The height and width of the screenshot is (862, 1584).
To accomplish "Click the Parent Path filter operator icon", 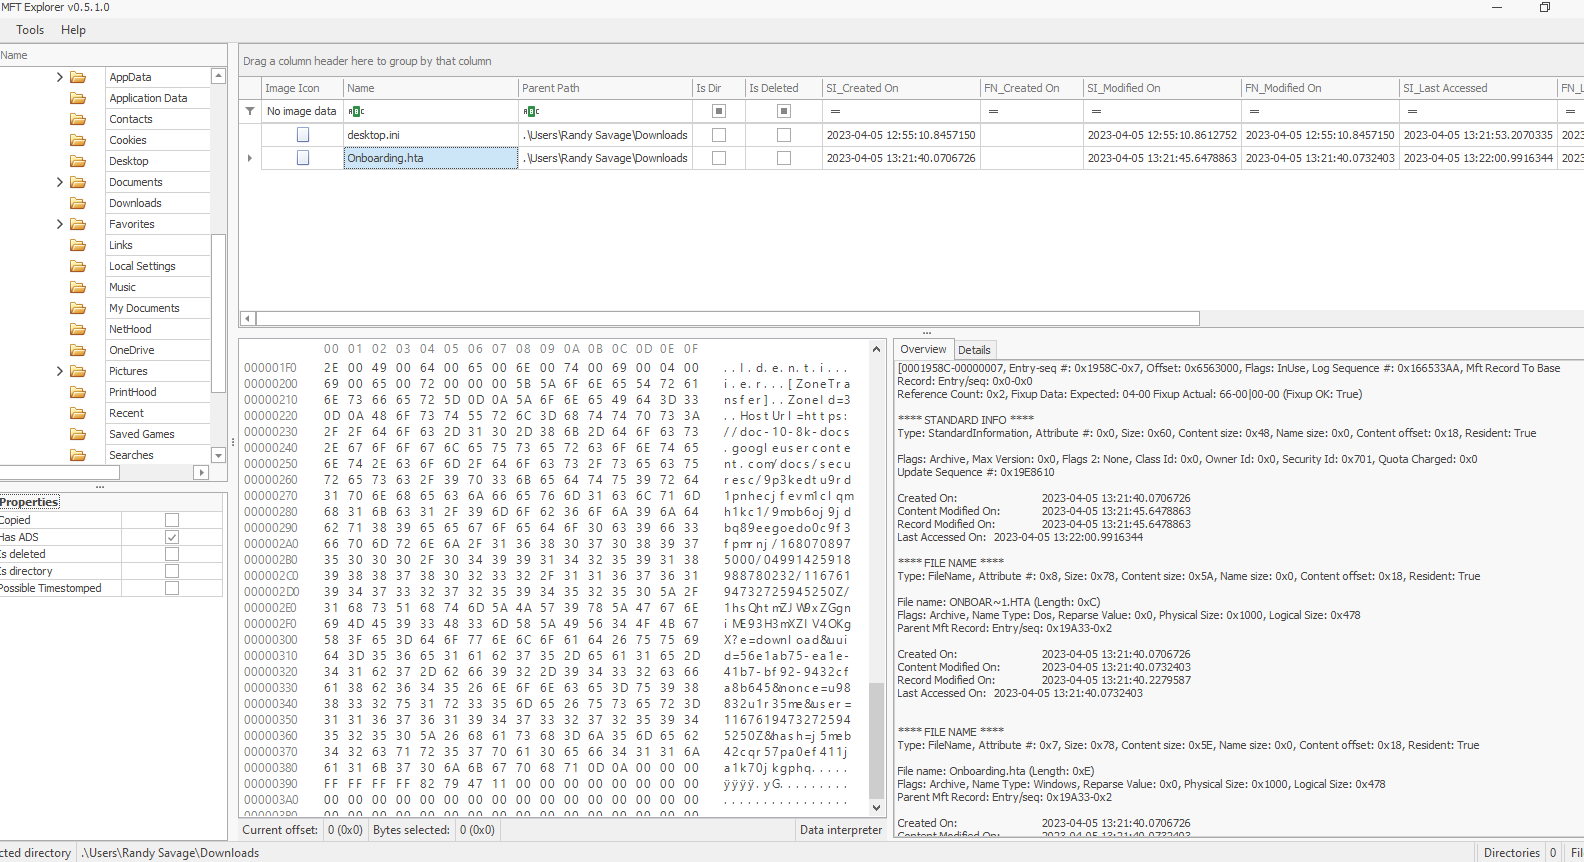I will click(x=531, y=111).
